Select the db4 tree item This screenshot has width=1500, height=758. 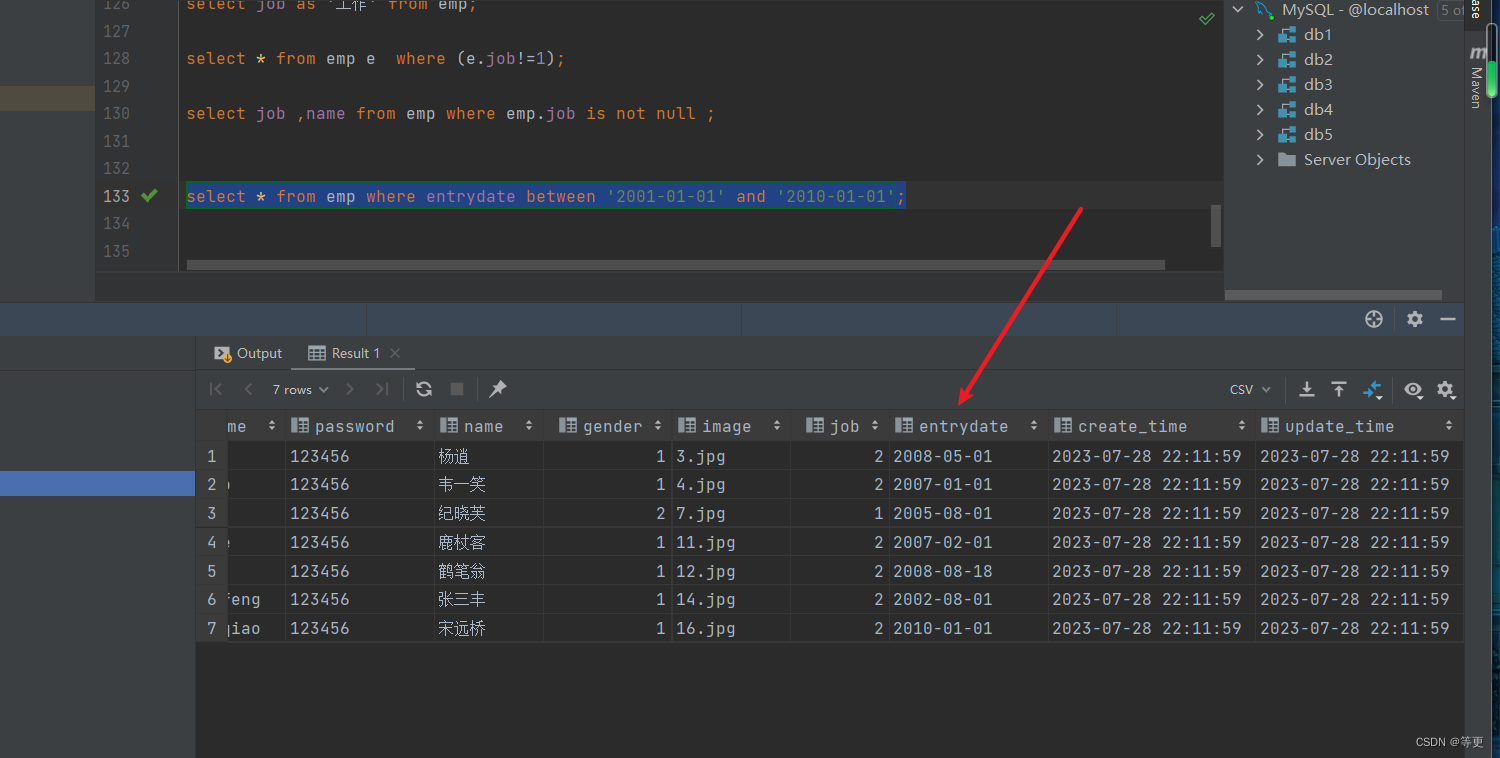pos(1318,109)
